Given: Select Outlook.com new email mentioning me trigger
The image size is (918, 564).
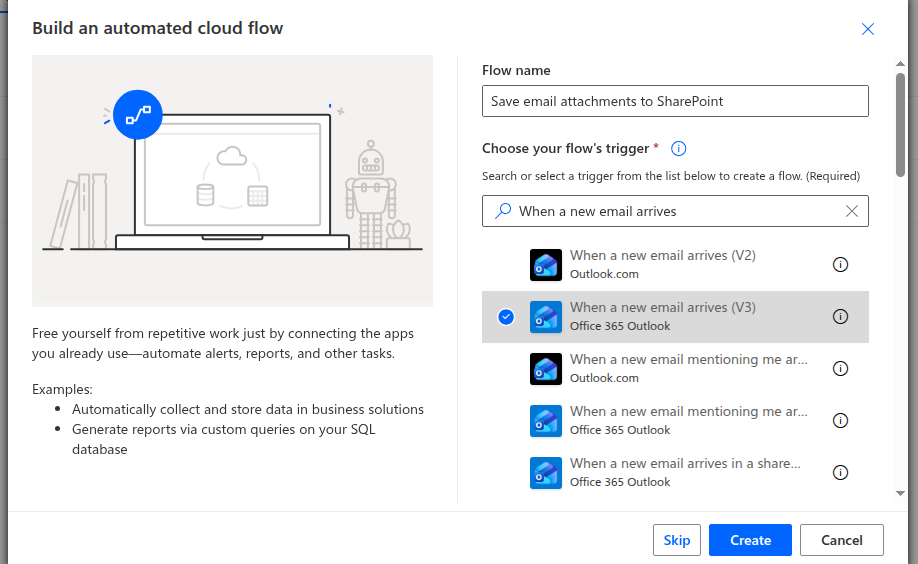Looking at the screenshot, I should [688, 360].
